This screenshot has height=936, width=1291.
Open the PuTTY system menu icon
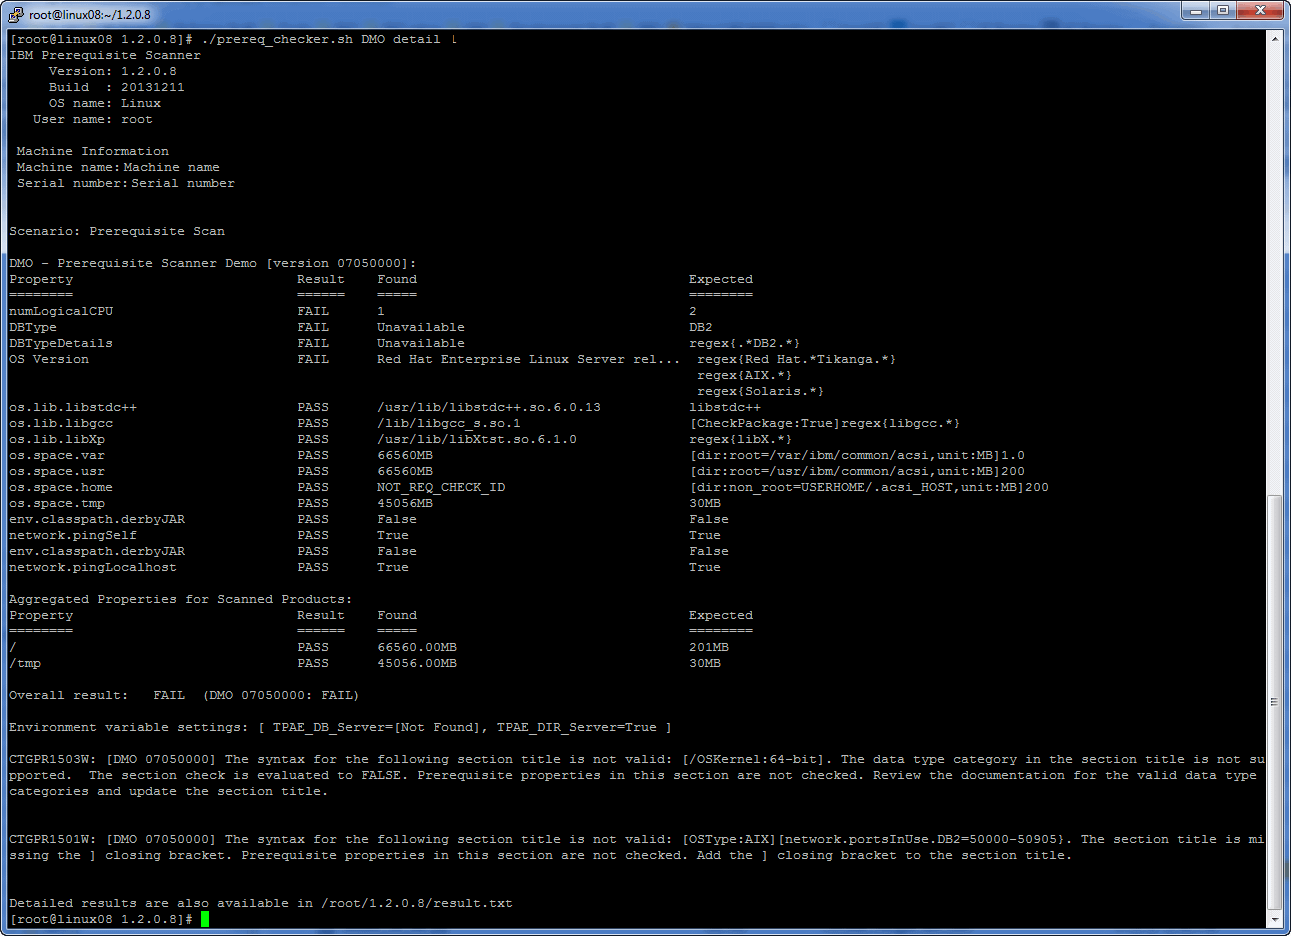pos(16,14)
